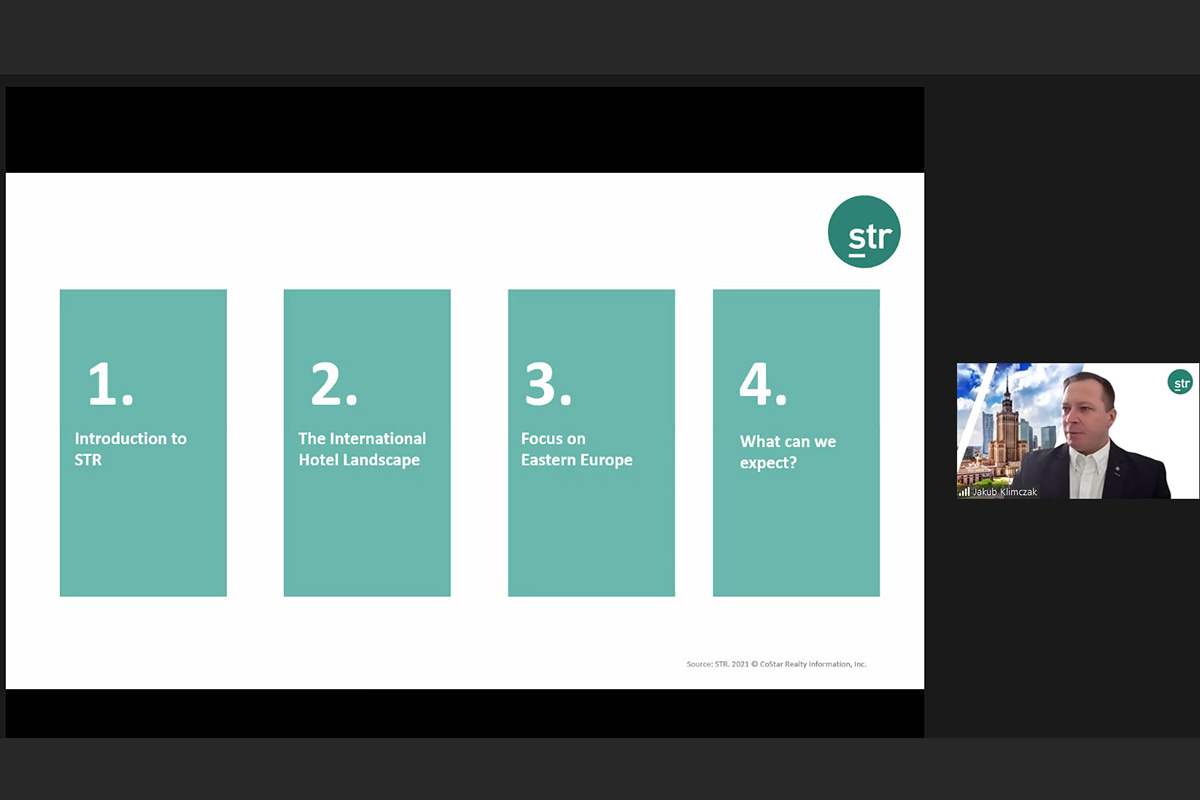Click the 'Jakub Klimczak' name label
Viewport: 1200px width, 800px height.
coord(1004,492)
